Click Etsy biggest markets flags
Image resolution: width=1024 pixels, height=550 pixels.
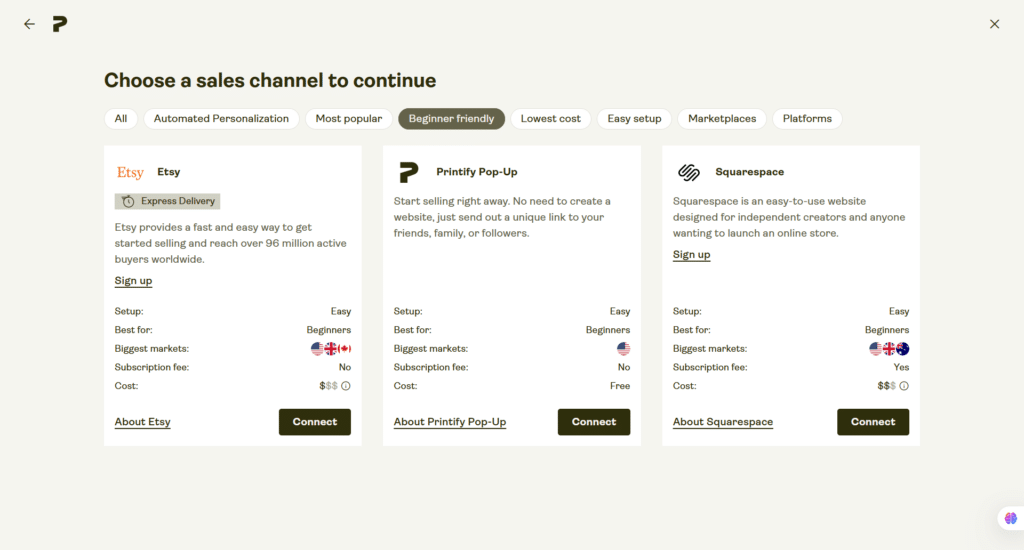(x=330, y=349)
